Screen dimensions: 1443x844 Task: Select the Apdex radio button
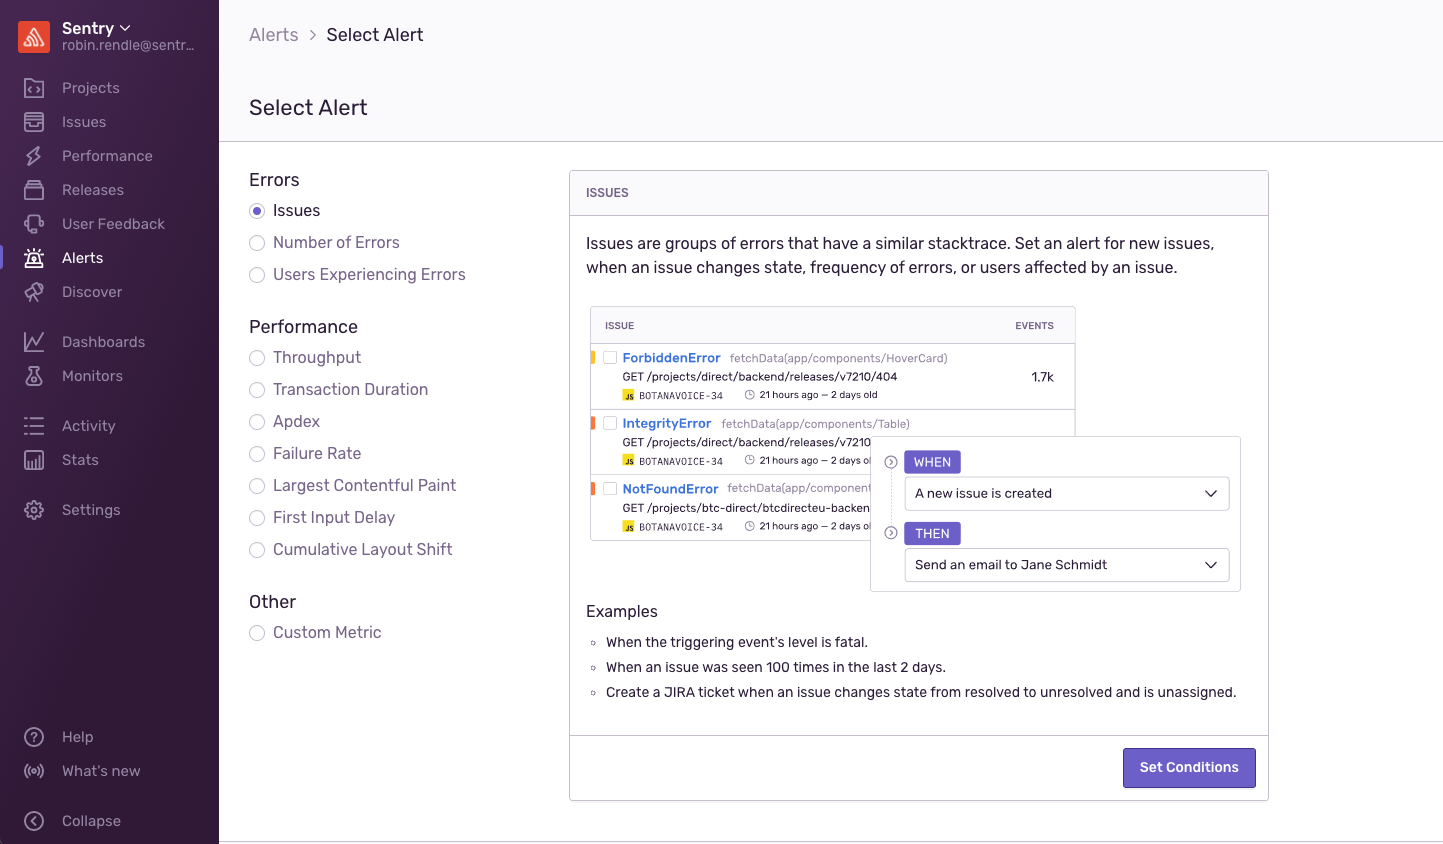[x=257, y=422]
